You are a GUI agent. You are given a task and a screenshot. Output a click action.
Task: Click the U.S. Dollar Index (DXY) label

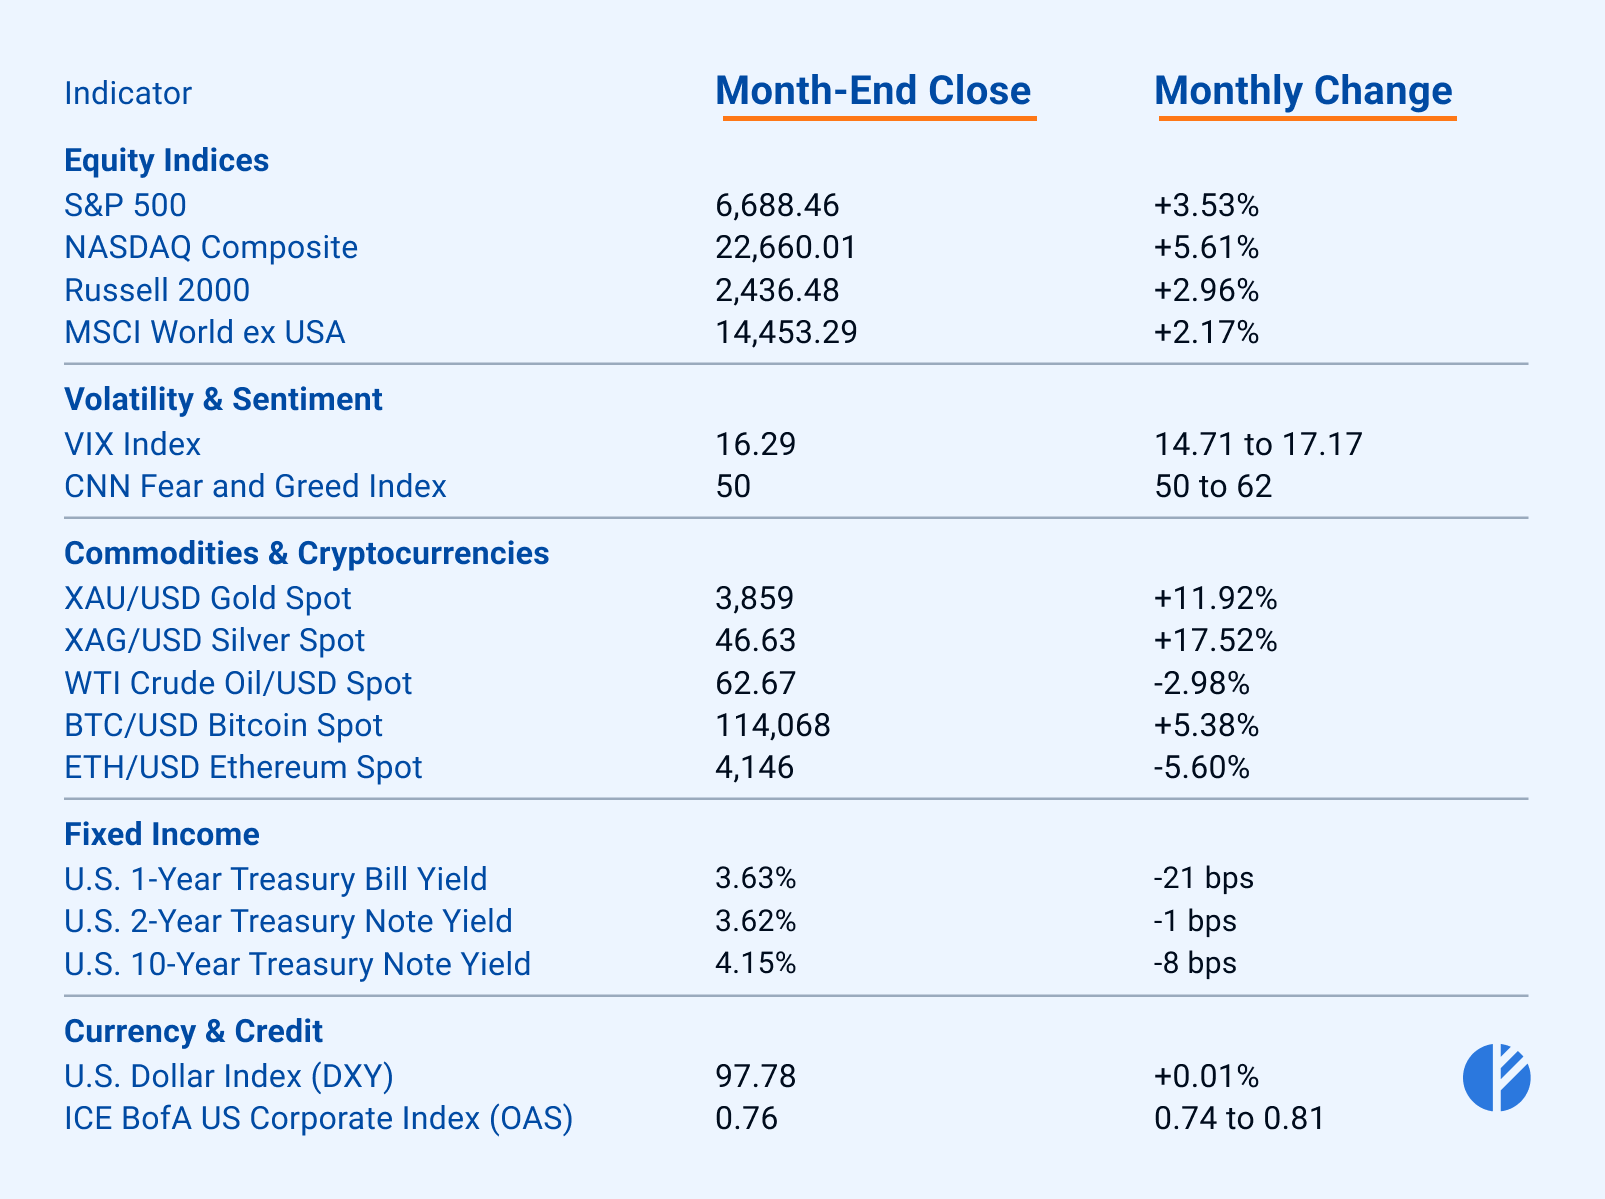click(x=229, y=1076)
